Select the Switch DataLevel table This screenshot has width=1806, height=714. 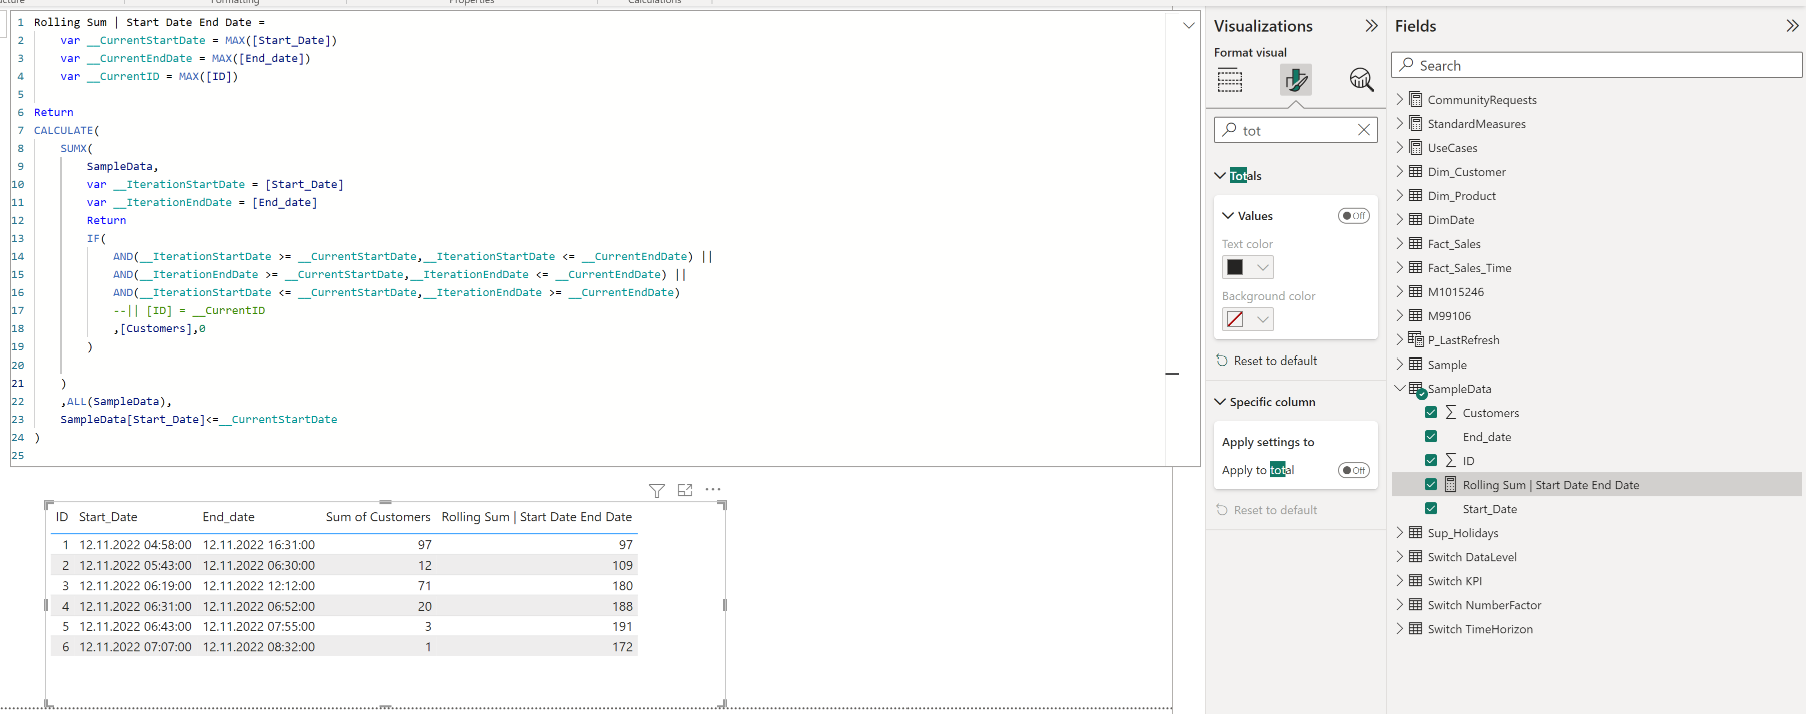(x=1472, y=557)
